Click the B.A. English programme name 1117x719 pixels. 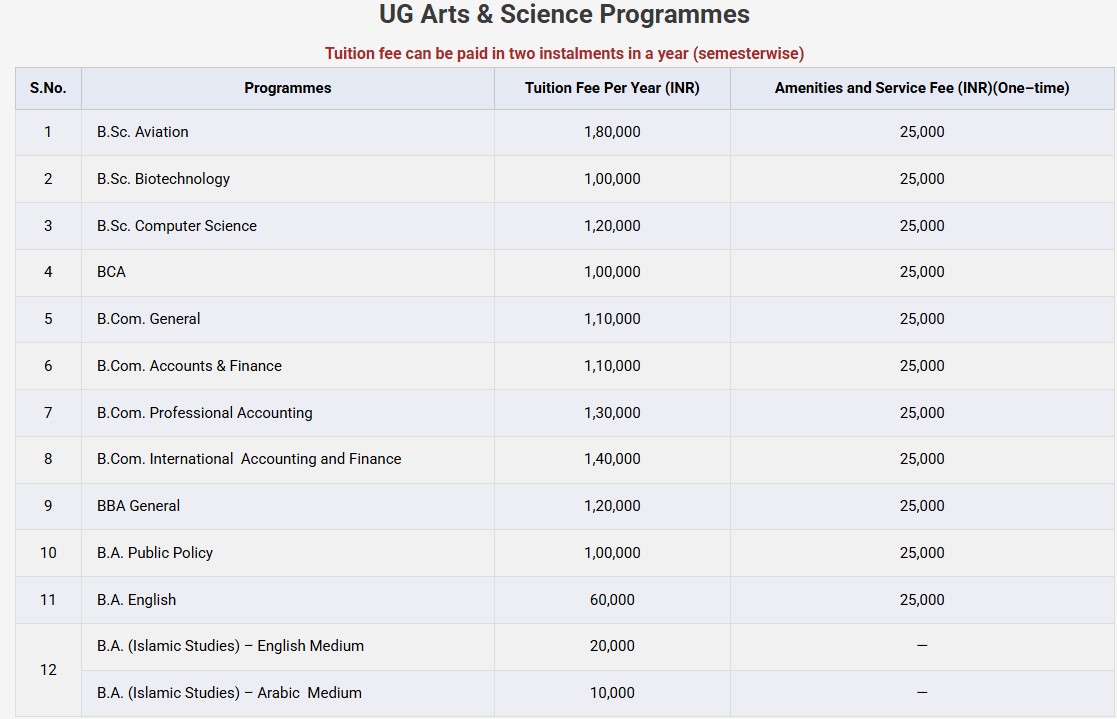[136, 600]
